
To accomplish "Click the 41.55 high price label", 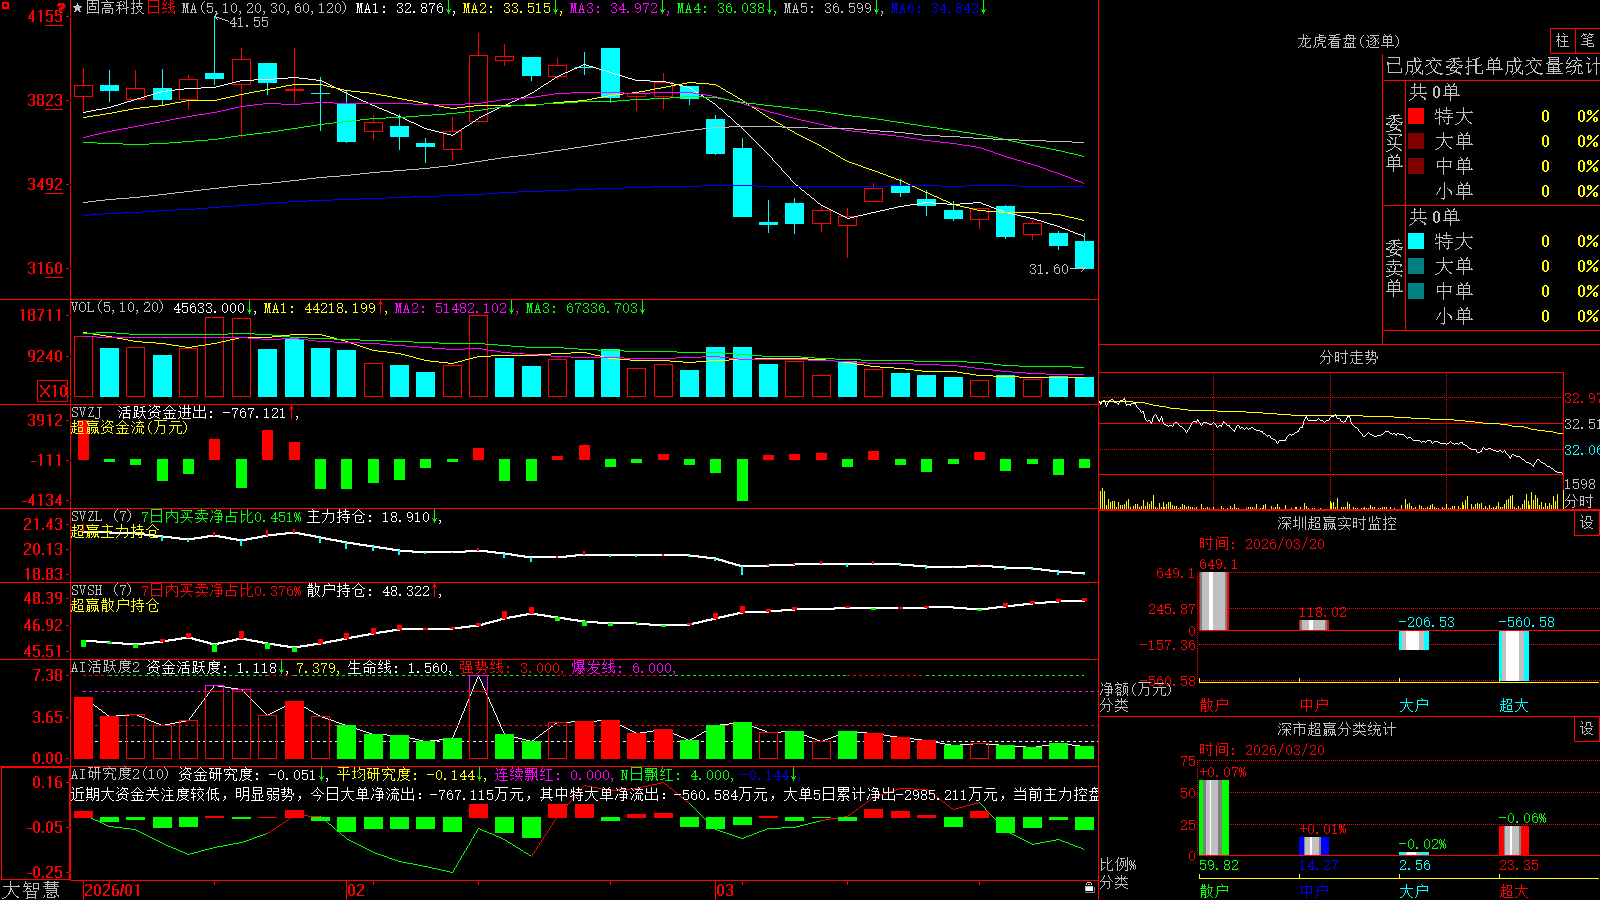I will (249, 22).
